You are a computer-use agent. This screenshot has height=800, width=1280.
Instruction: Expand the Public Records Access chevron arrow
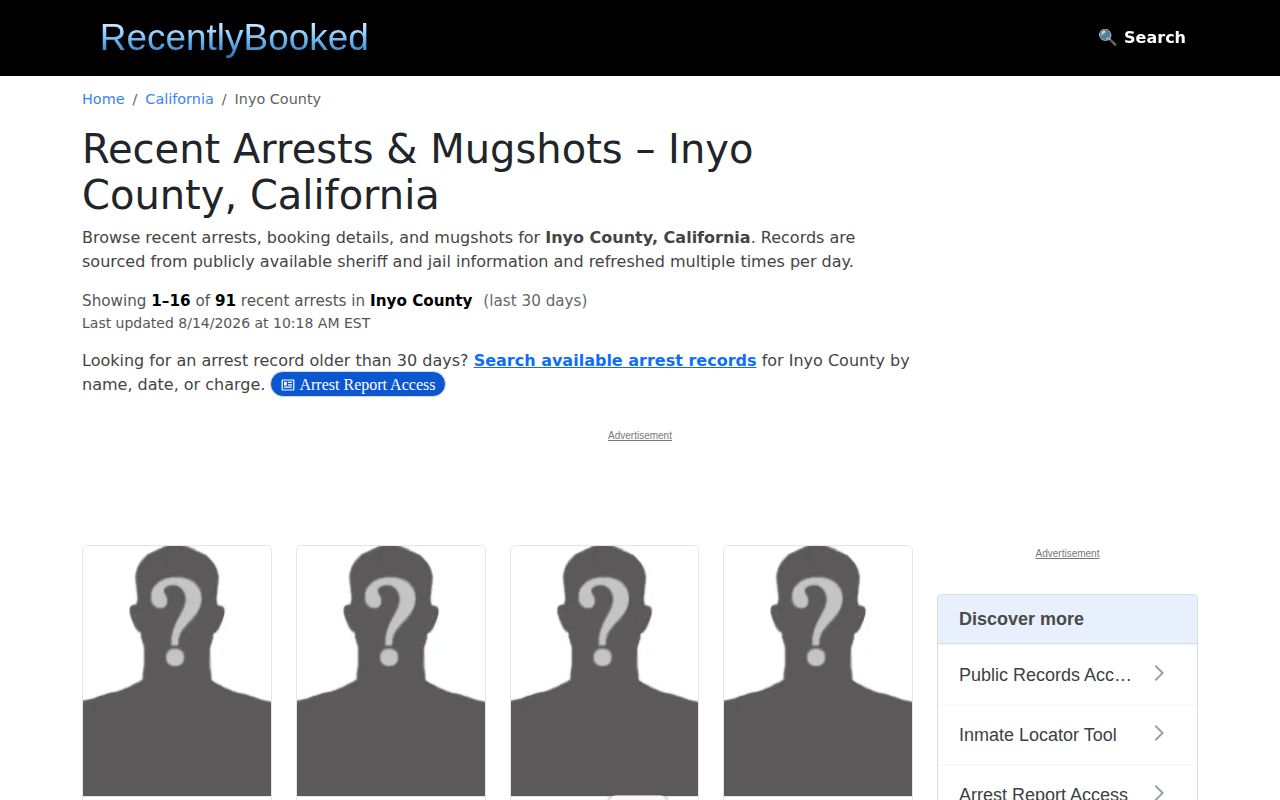[x=1159, y=673]
